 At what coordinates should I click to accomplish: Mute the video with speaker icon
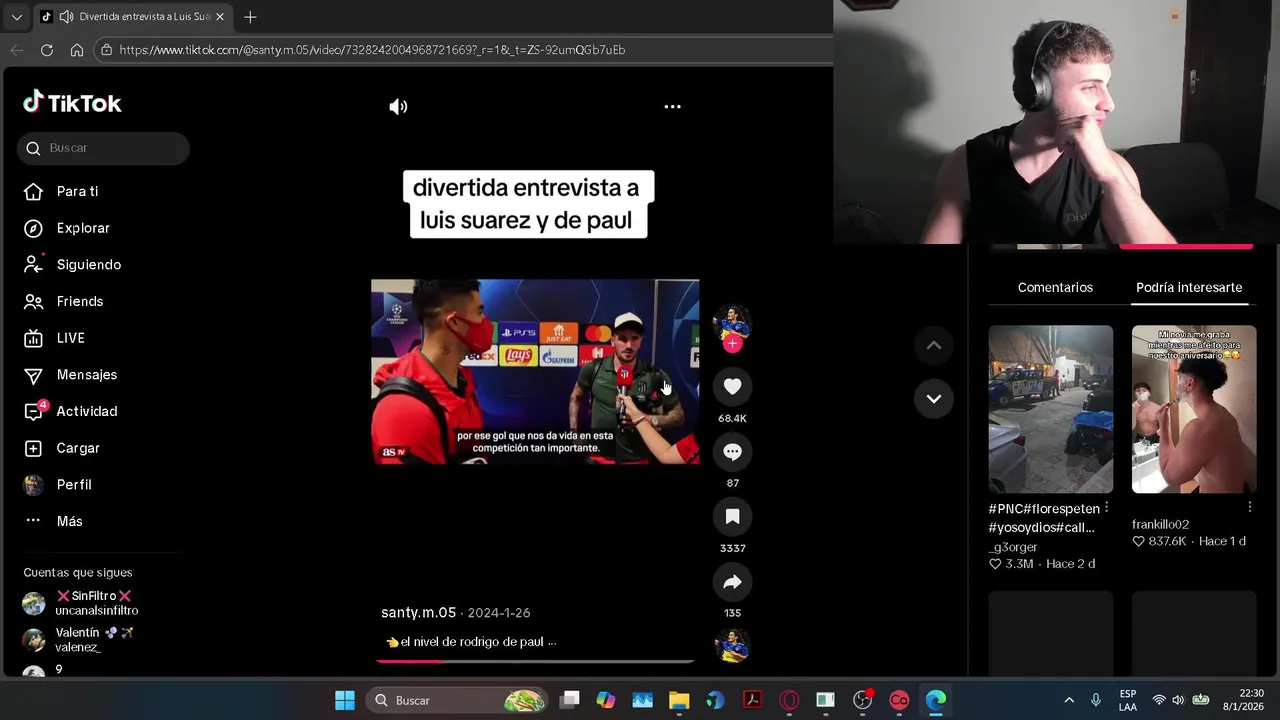coord(398,107)
